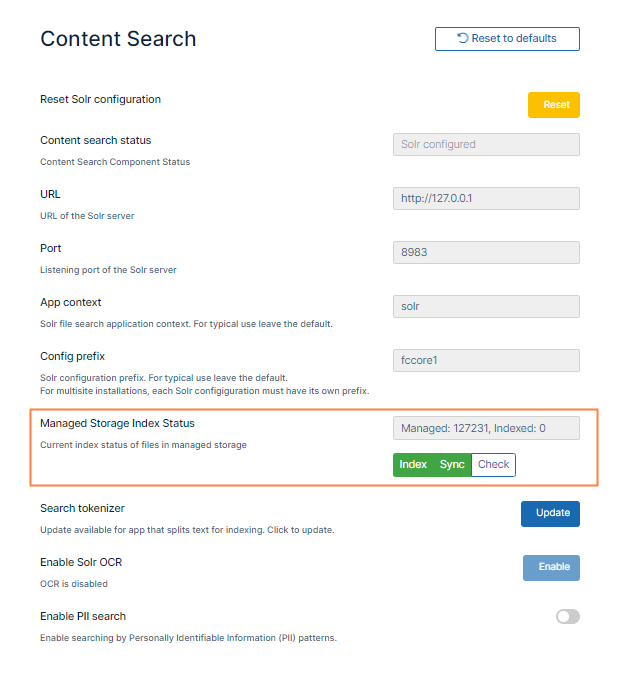This screenshot has height=679, width=618.
Task: Click the 'Managed Storage Index Status' label
Action: [117, 423]
